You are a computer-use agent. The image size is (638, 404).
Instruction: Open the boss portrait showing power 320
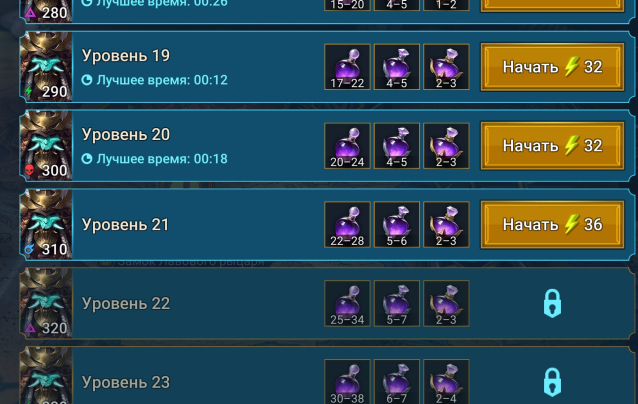pyautogui.click(x=46, y=304)
